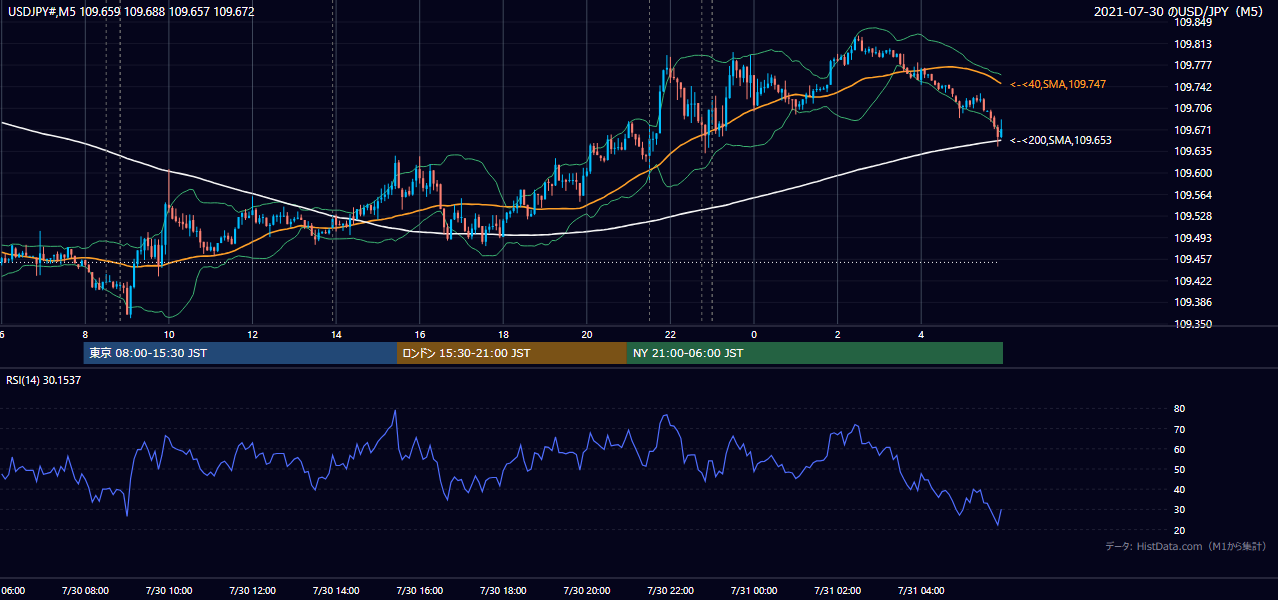Click the データ: HistData.com source credit
Screen dimensions: 1278x600
1186,546
